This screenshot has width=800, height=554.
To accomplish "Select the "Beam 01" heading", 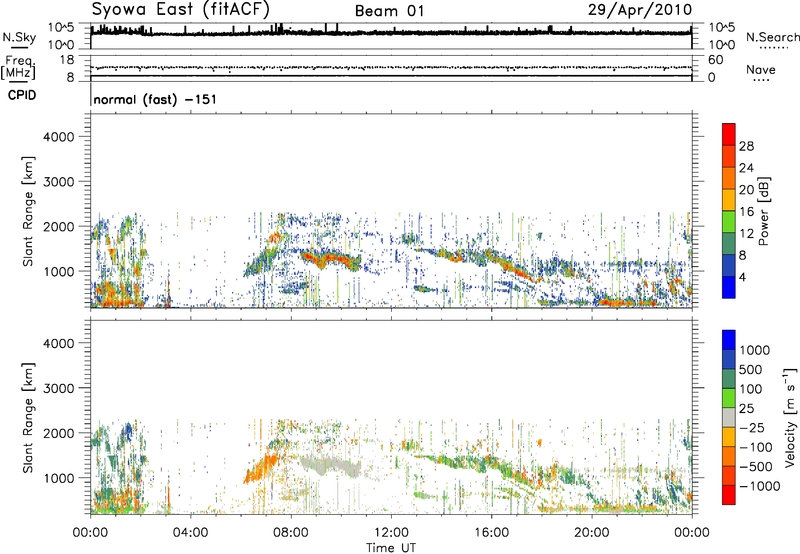I will pos(389,11).
